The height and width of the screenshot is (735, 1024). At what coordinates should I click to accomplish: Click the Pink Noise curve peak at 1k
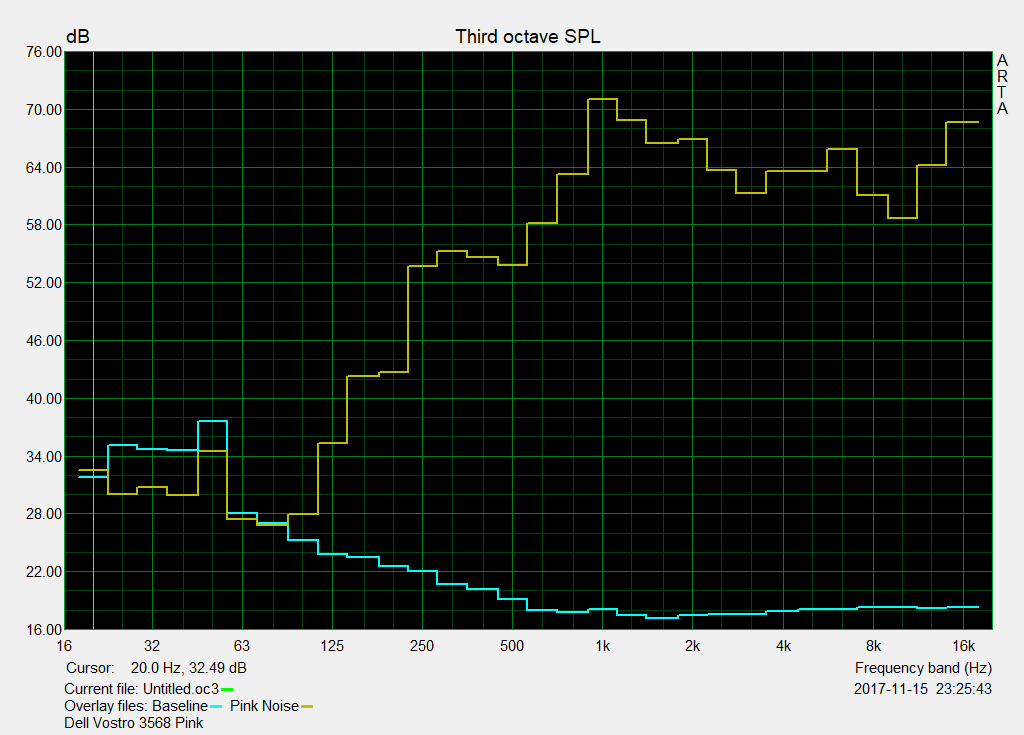pyautogui.click(x=602, y=99)
